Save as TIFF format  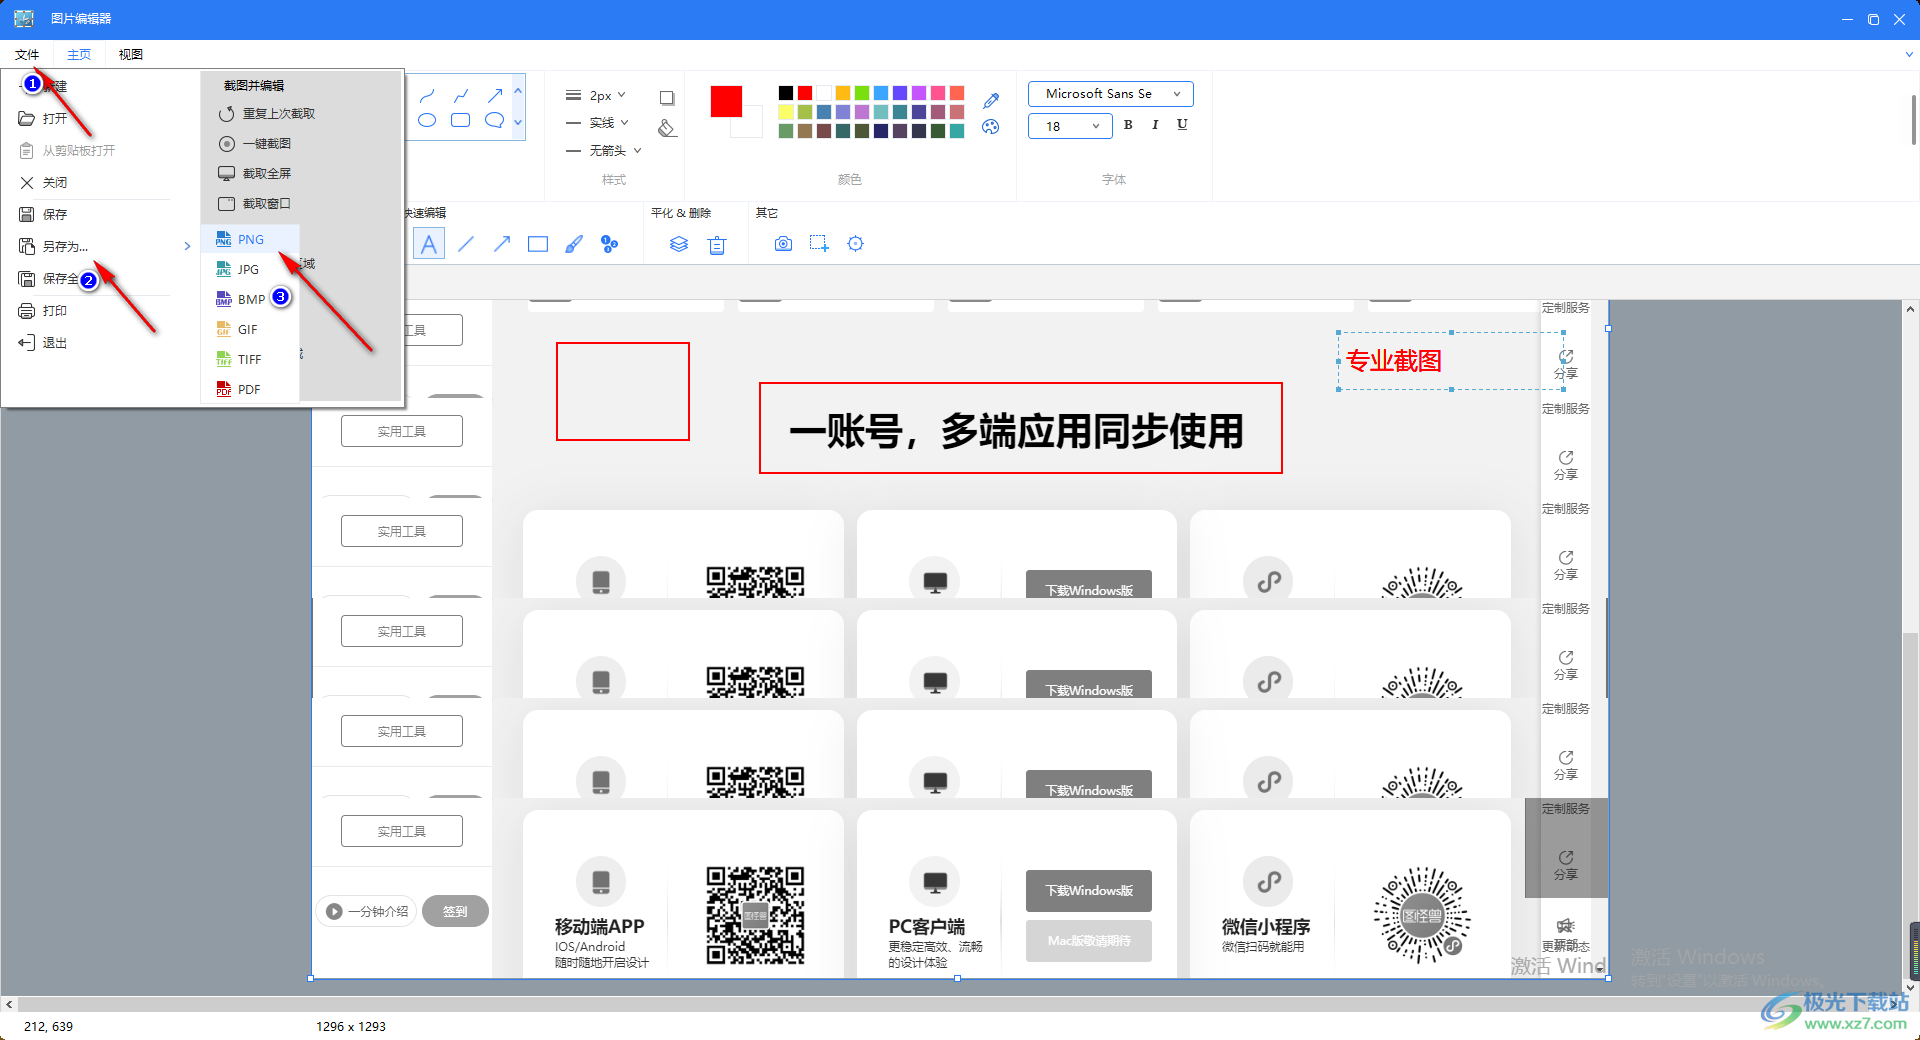tap(250, 360)
